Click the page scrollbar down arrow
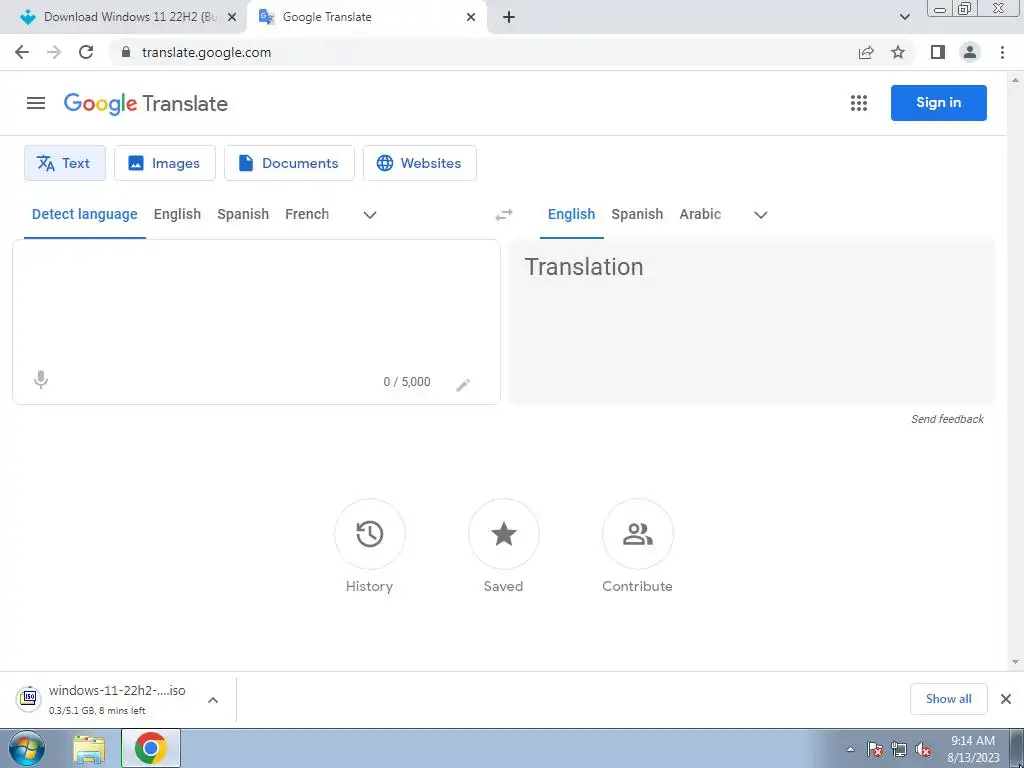 click(x=1016, y=662)
